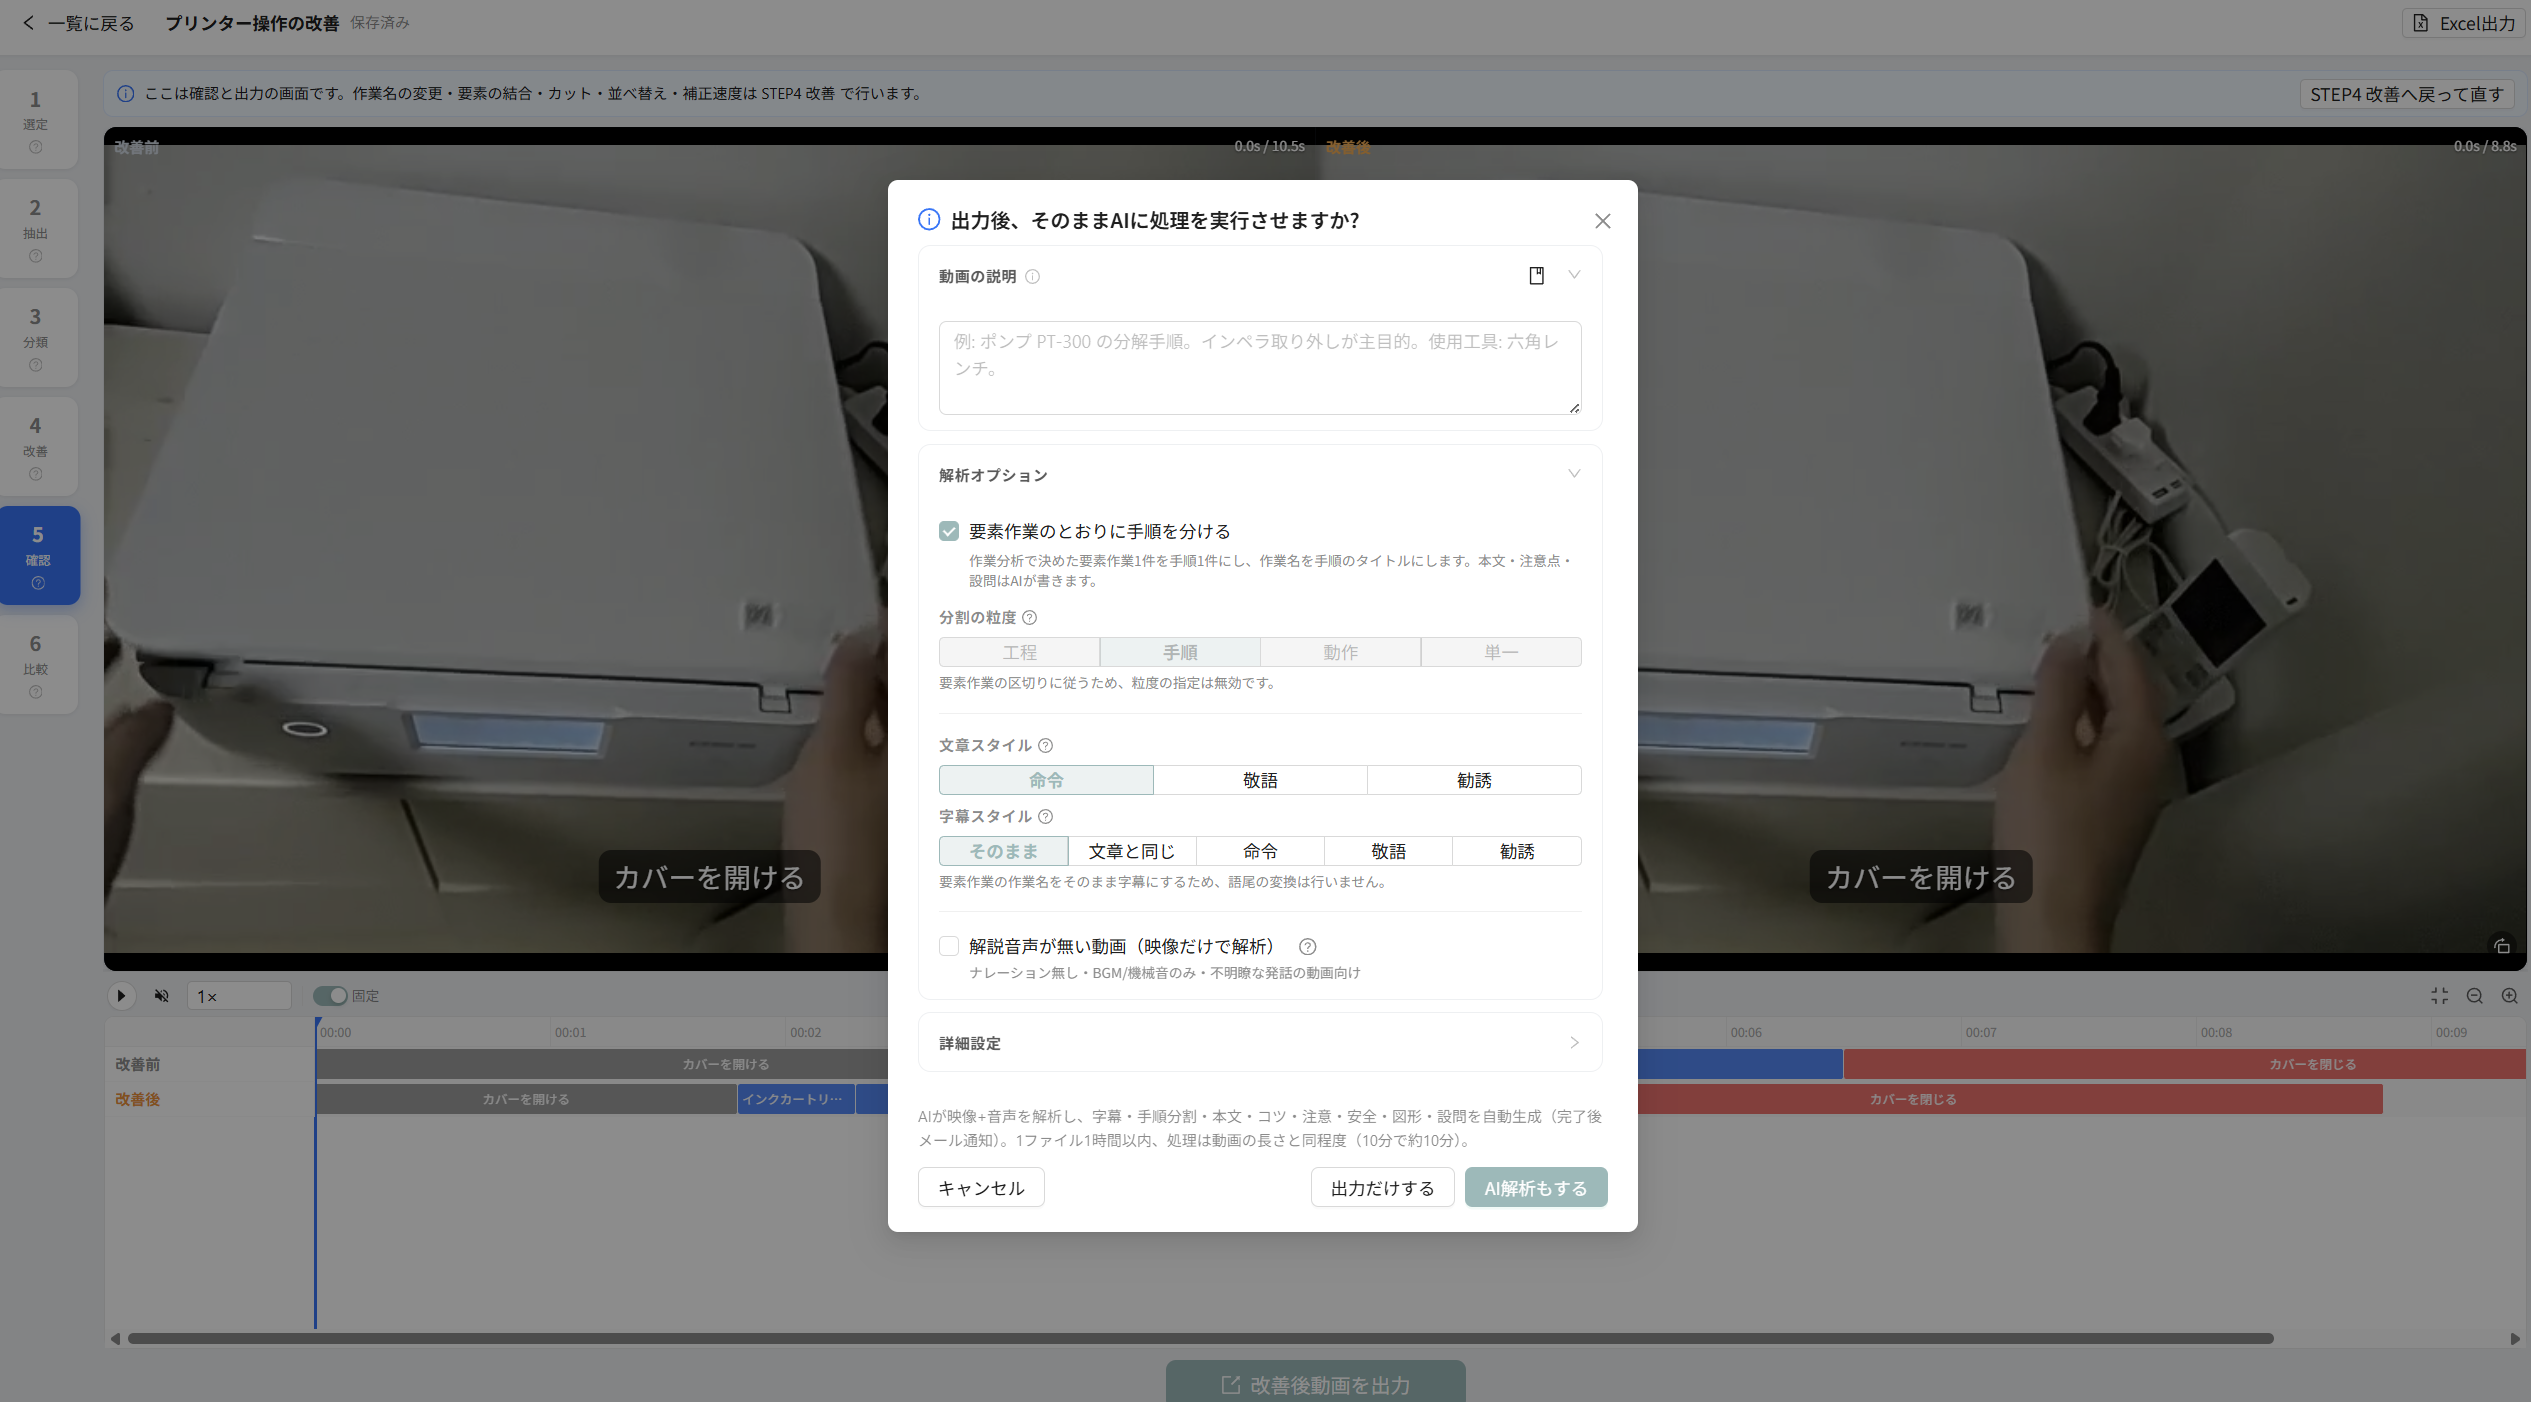Select 改善前 カバーを開ける timeline segment
2531x1402 pixels.
[602, 1064]
